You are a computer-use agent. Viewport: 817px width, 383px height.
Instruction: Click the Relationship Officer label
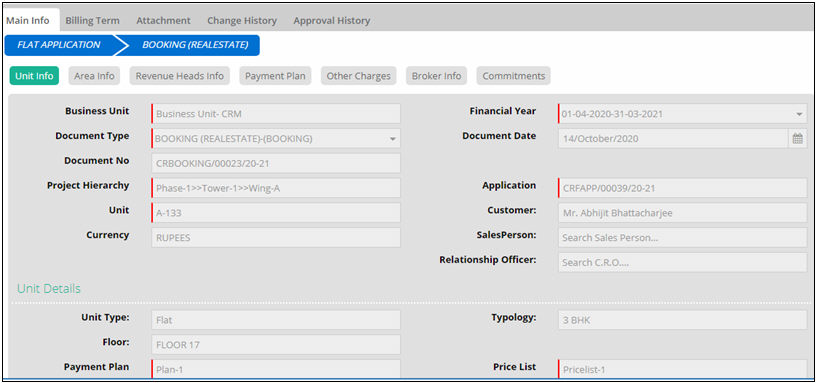click(488, 260)
